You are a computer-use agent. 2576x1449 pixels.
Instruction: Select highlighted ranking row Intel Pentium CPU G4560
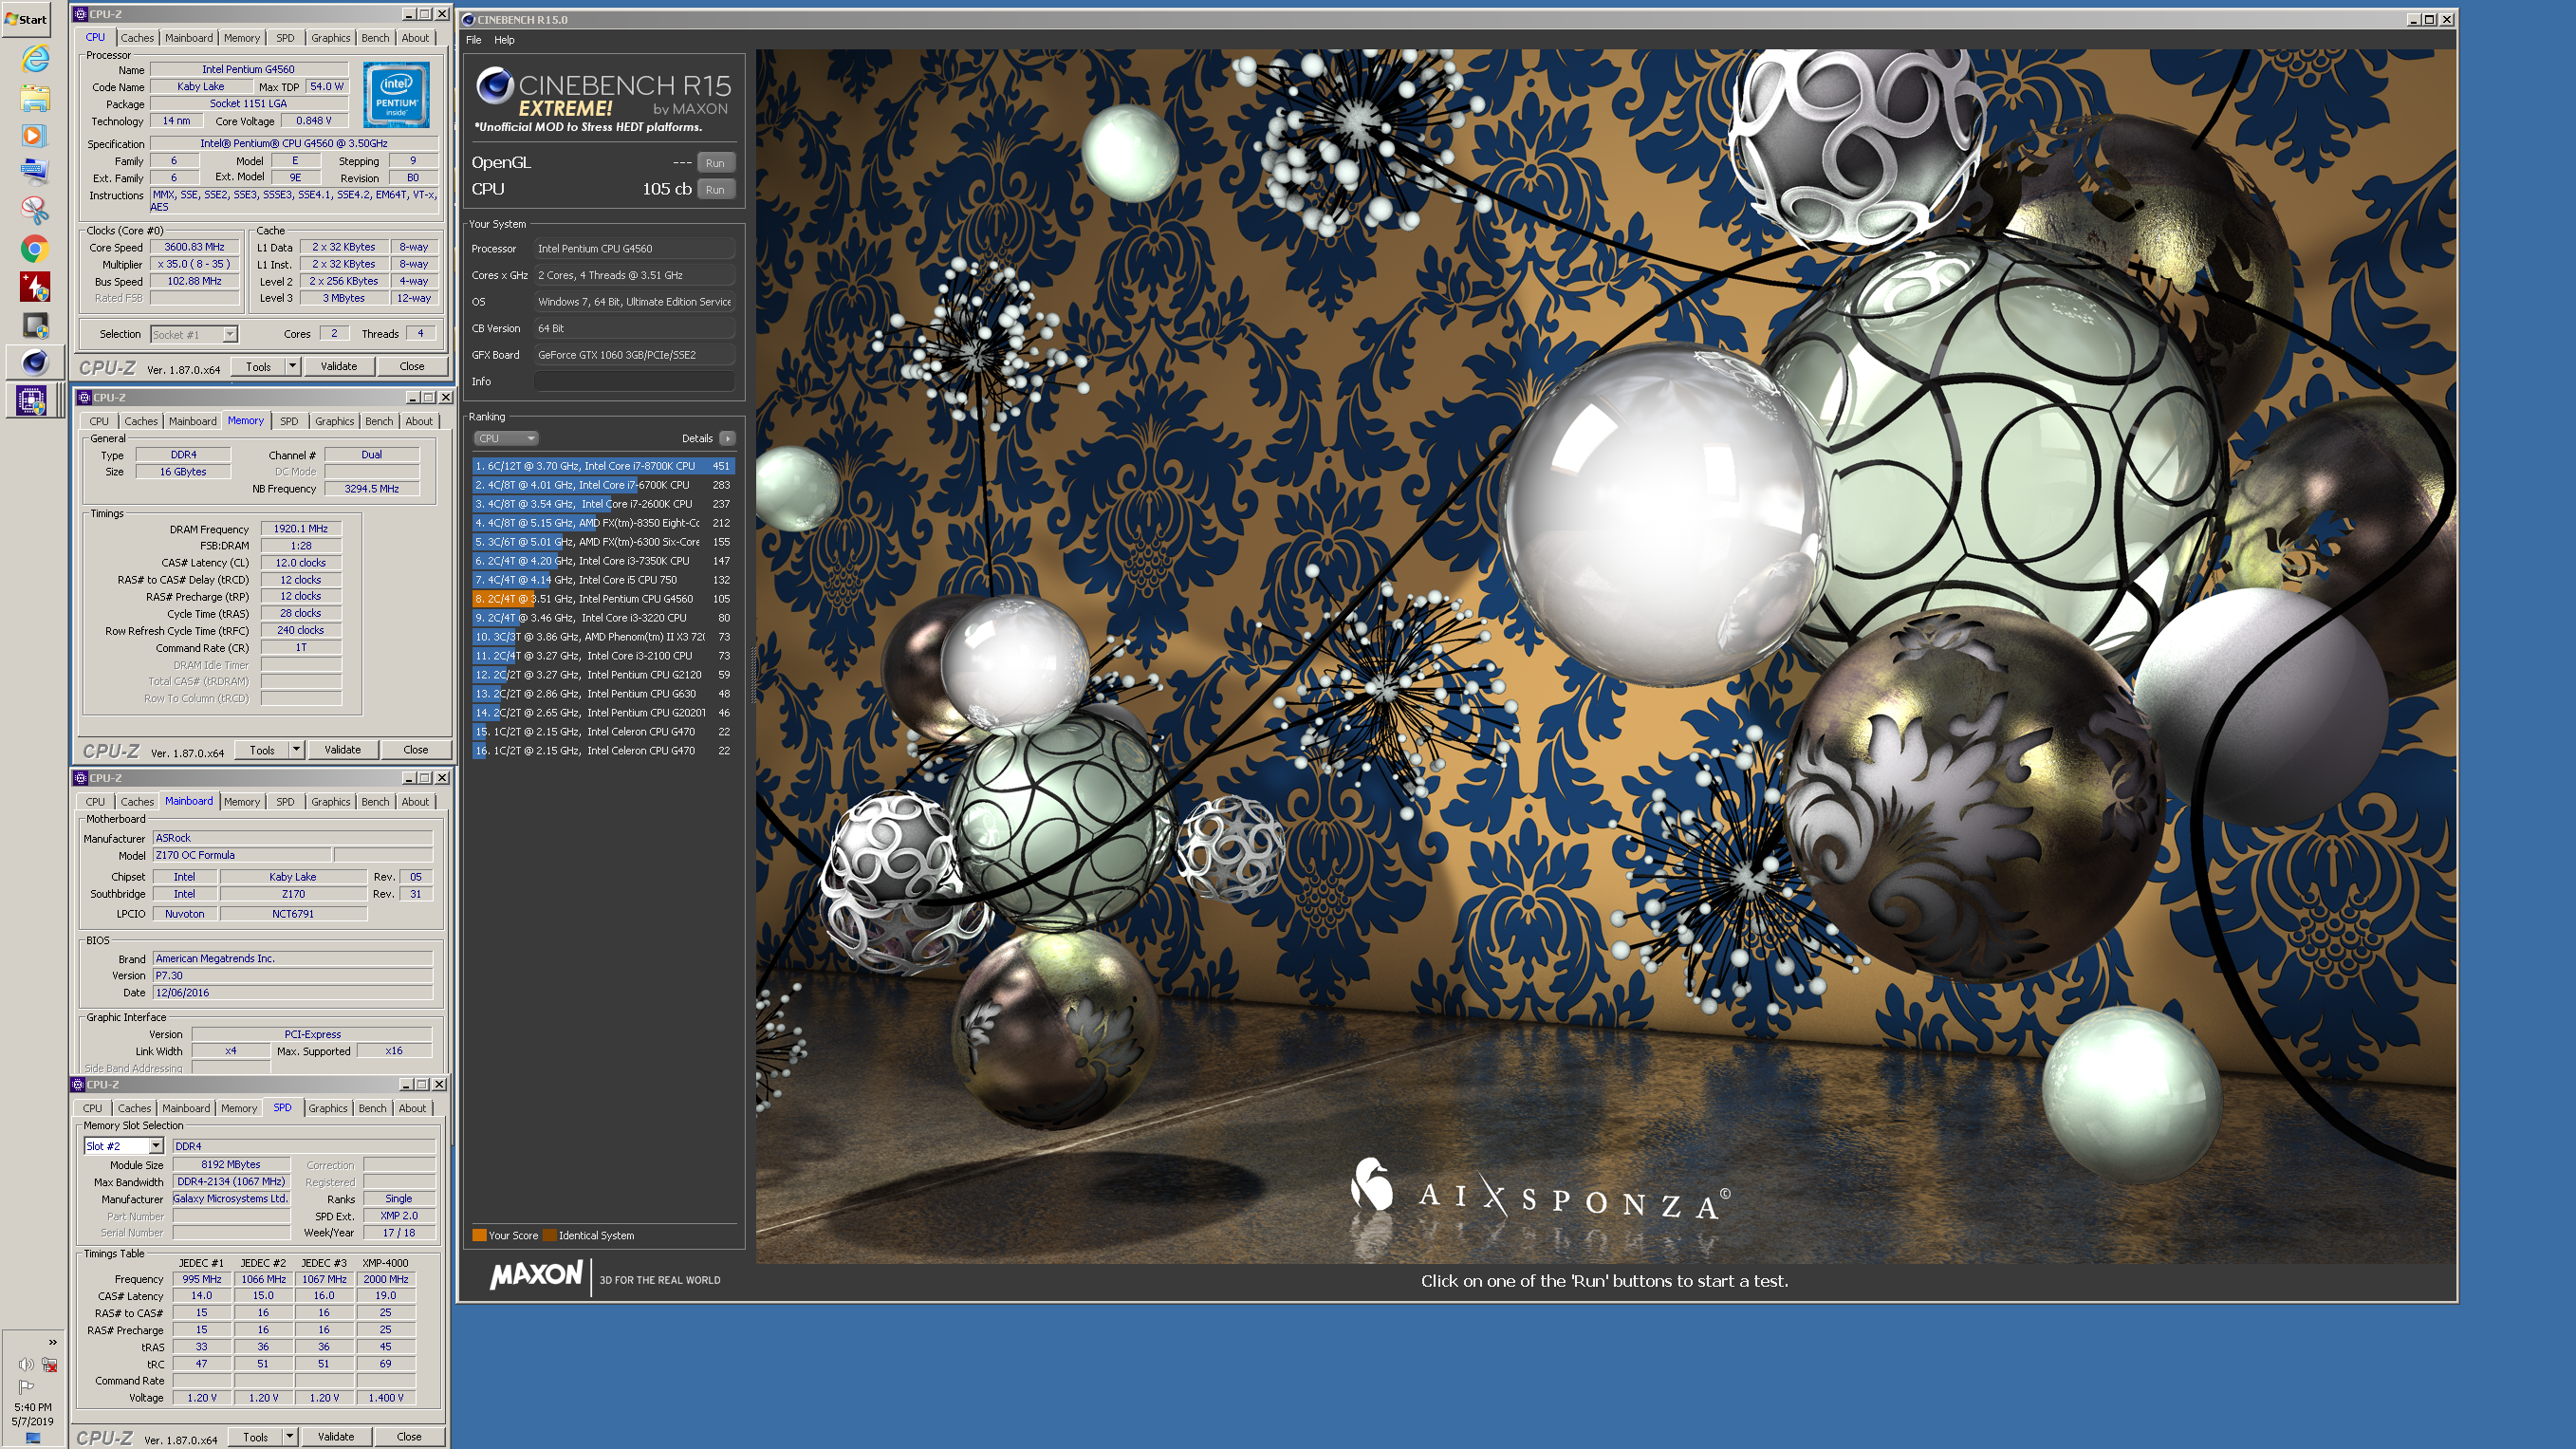603,599
